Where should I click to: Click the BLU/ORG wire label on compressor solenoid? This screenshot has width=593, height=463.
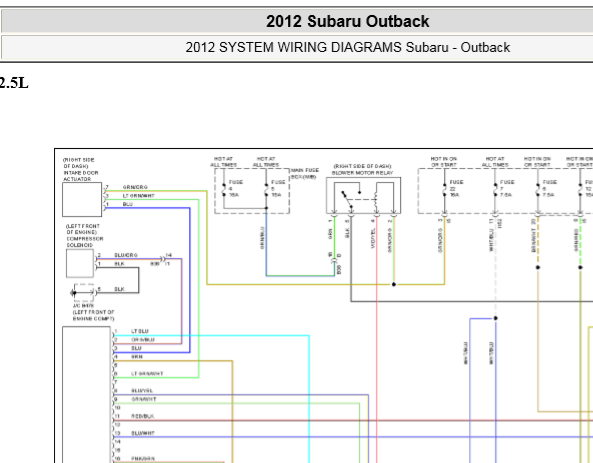[126, 255]
